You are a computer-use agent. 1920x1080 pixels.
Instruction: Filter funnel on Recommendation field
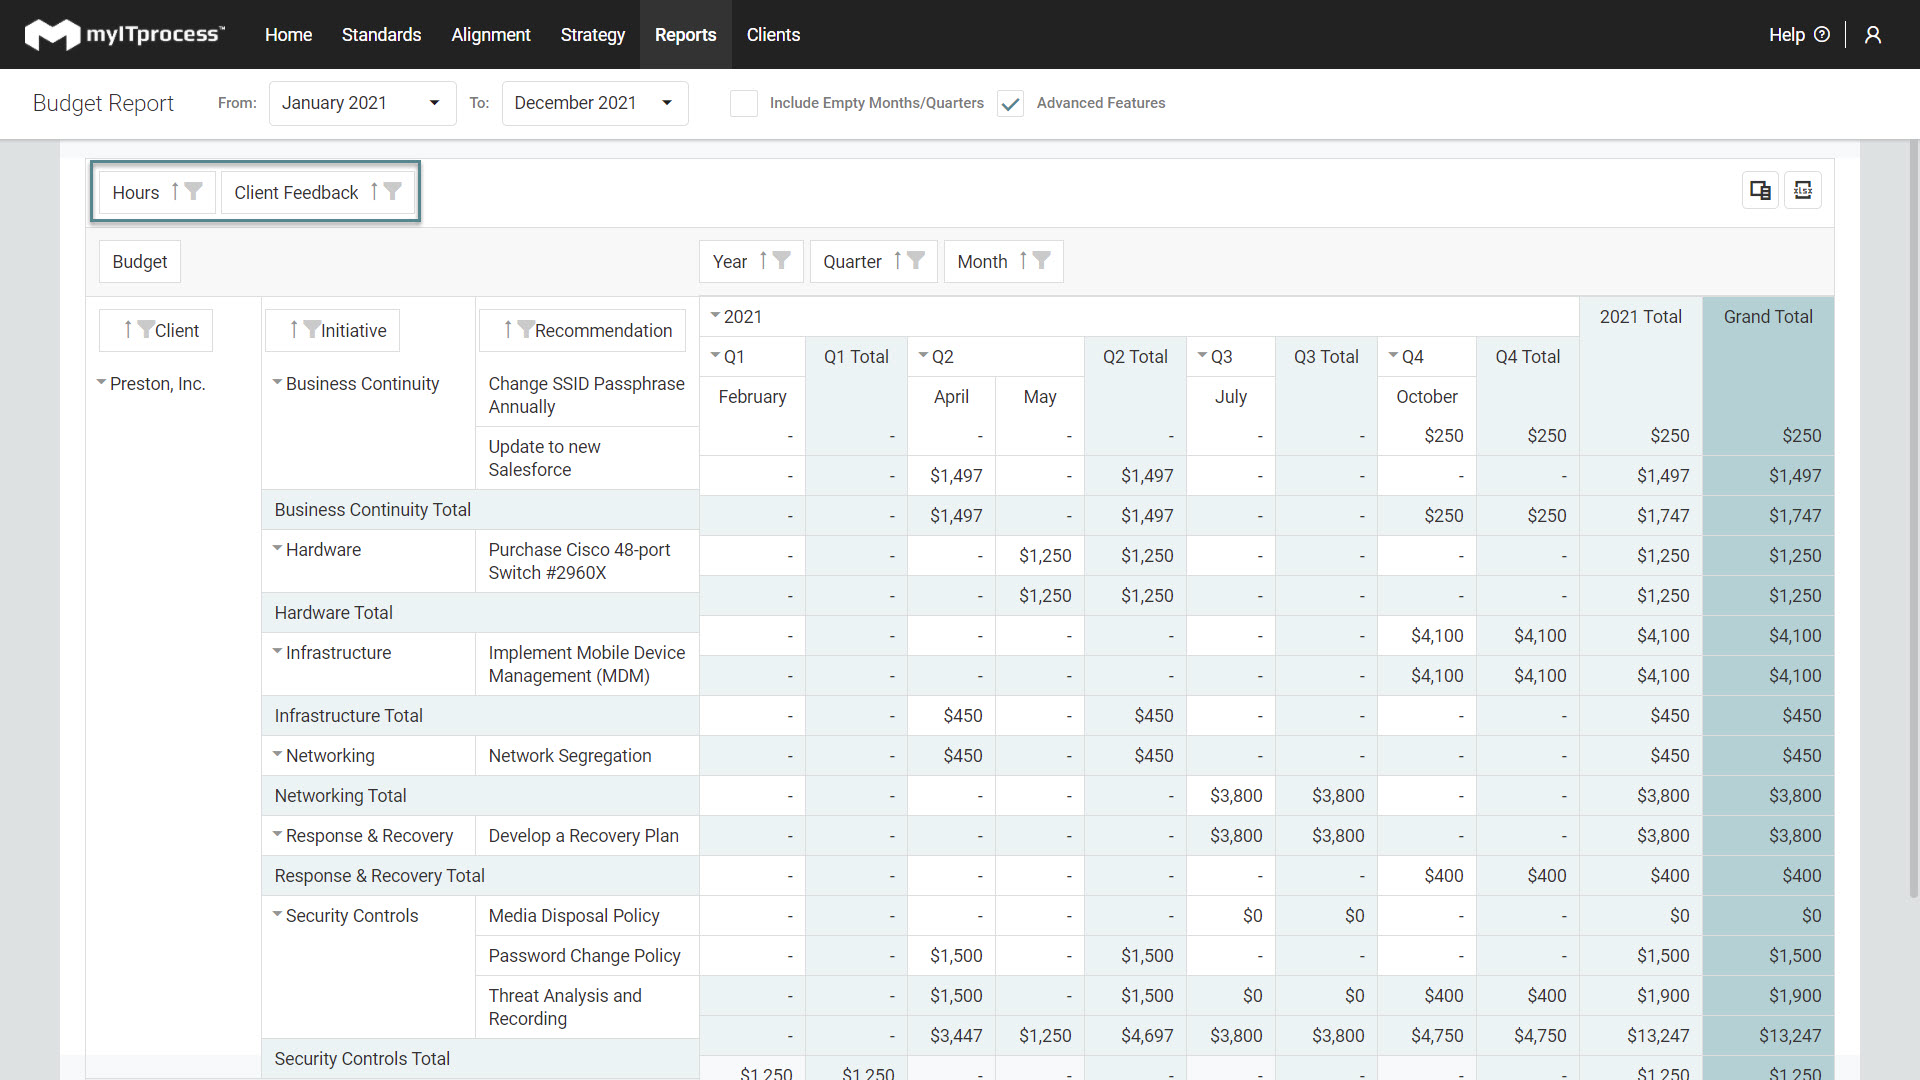[x=526, y=329]
